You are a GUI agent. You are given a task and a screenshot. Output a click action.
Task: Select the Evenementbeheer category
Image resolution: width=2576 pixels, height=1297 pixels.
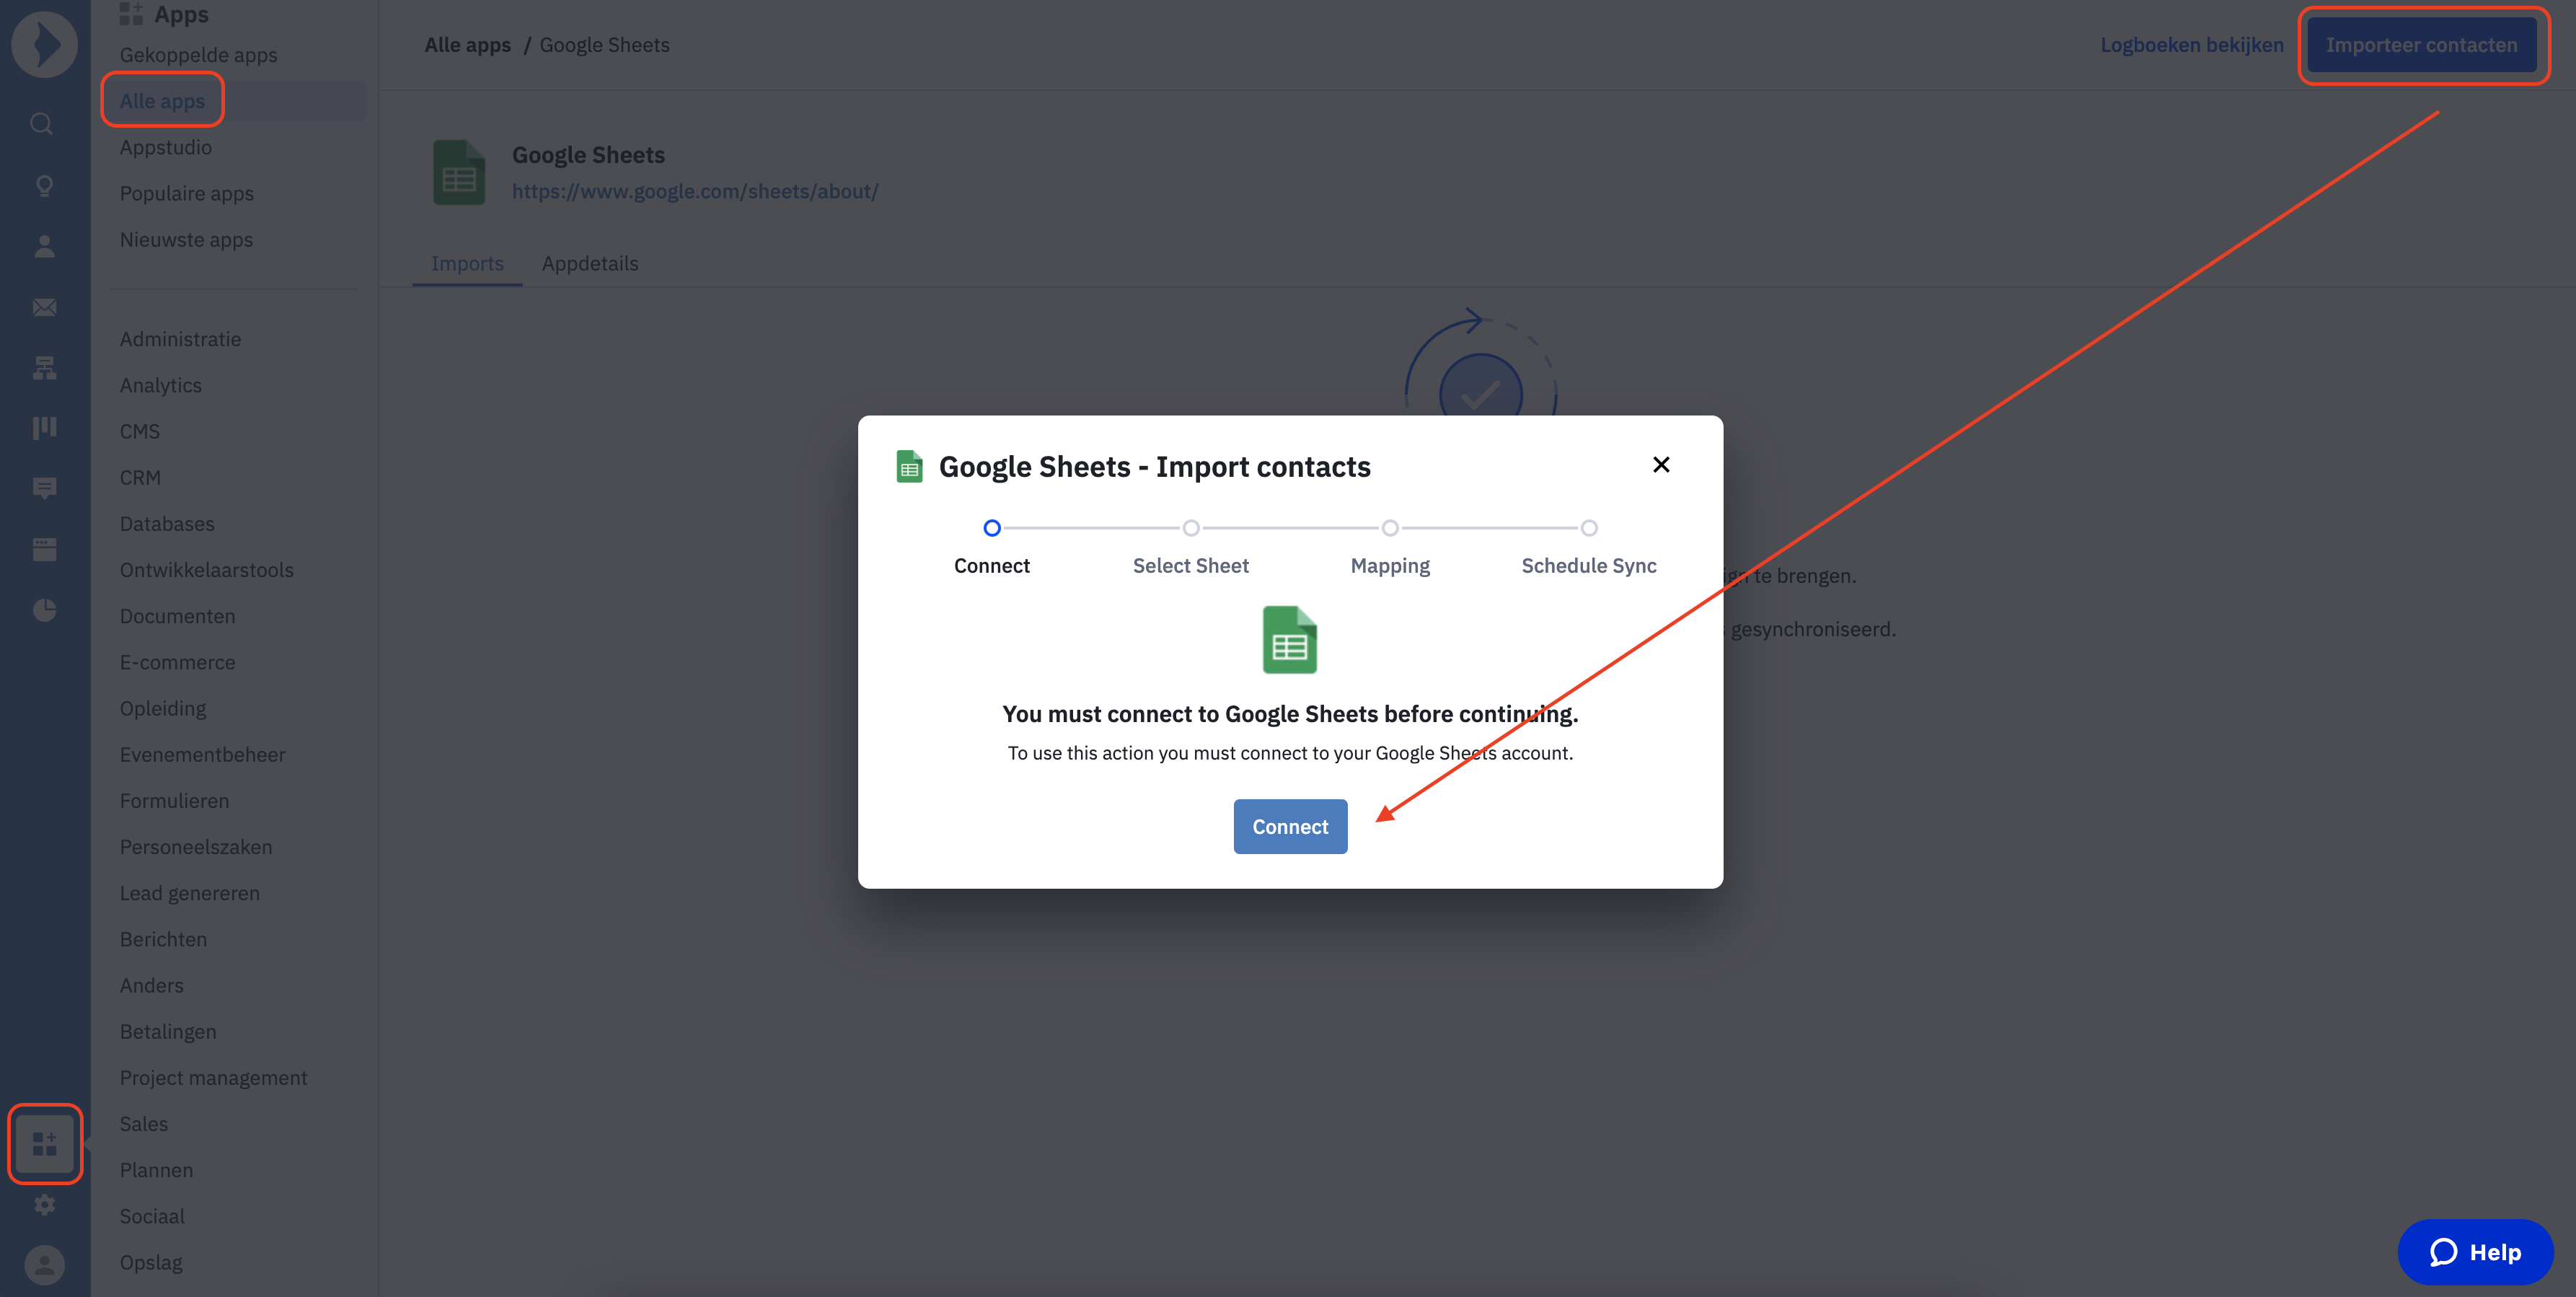click(202, 754)
